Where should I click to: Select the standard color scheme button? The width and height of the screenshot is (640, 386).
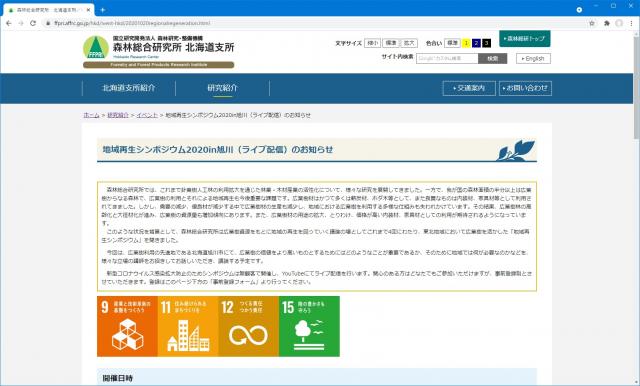[452, 43]
